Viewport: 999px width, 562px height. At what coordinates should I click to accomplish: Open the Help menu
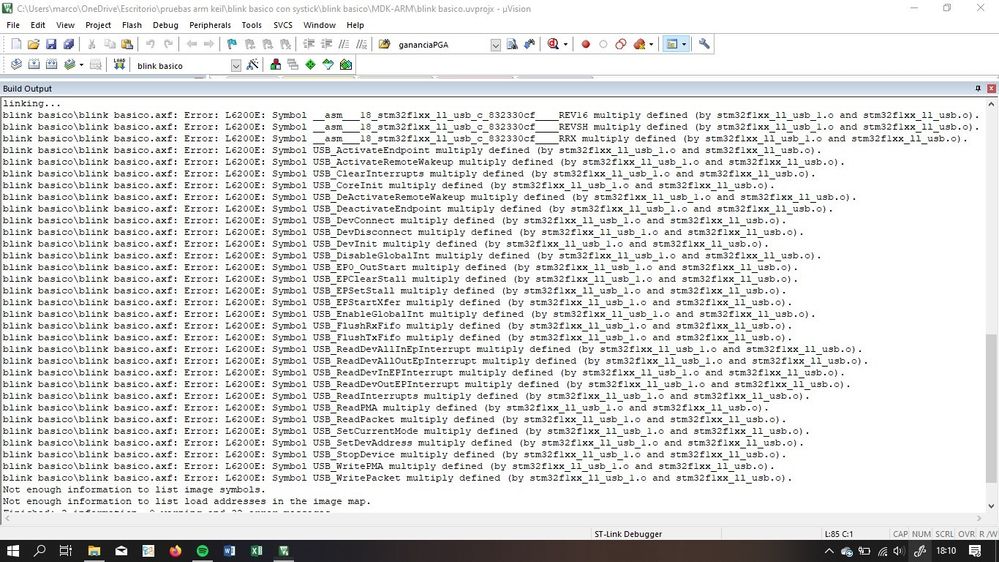click(x=355, y=25)
